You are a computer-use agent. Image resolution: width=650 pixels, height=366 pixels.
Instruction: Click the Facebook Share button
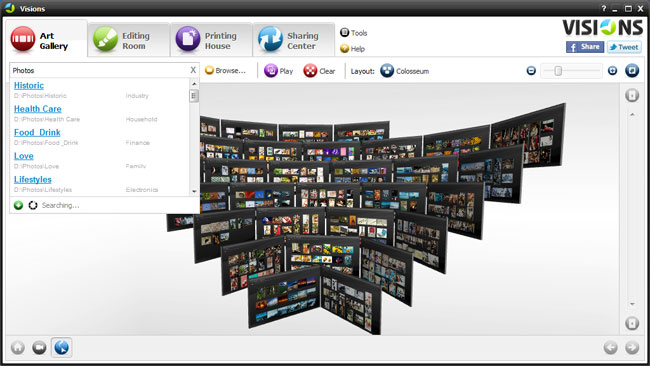pos(585,47)
